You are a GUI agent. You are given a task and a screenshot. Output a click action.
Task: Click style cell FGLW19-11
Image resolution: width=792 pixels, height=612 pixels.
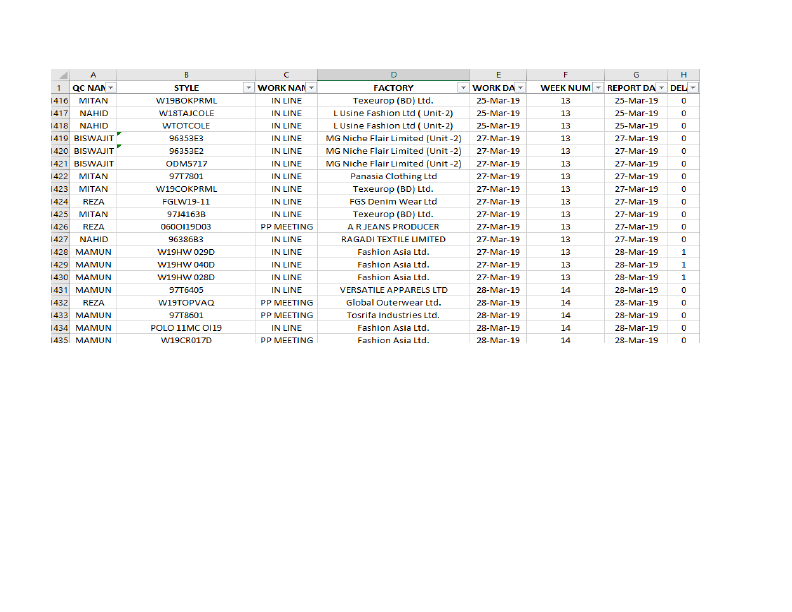186,201
